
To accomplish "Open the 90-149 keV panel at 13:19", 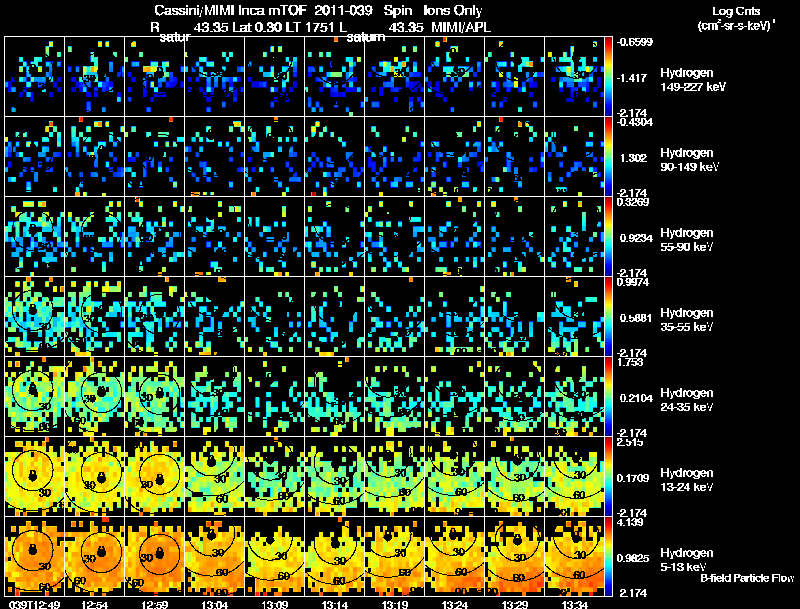I will (394, 157).
